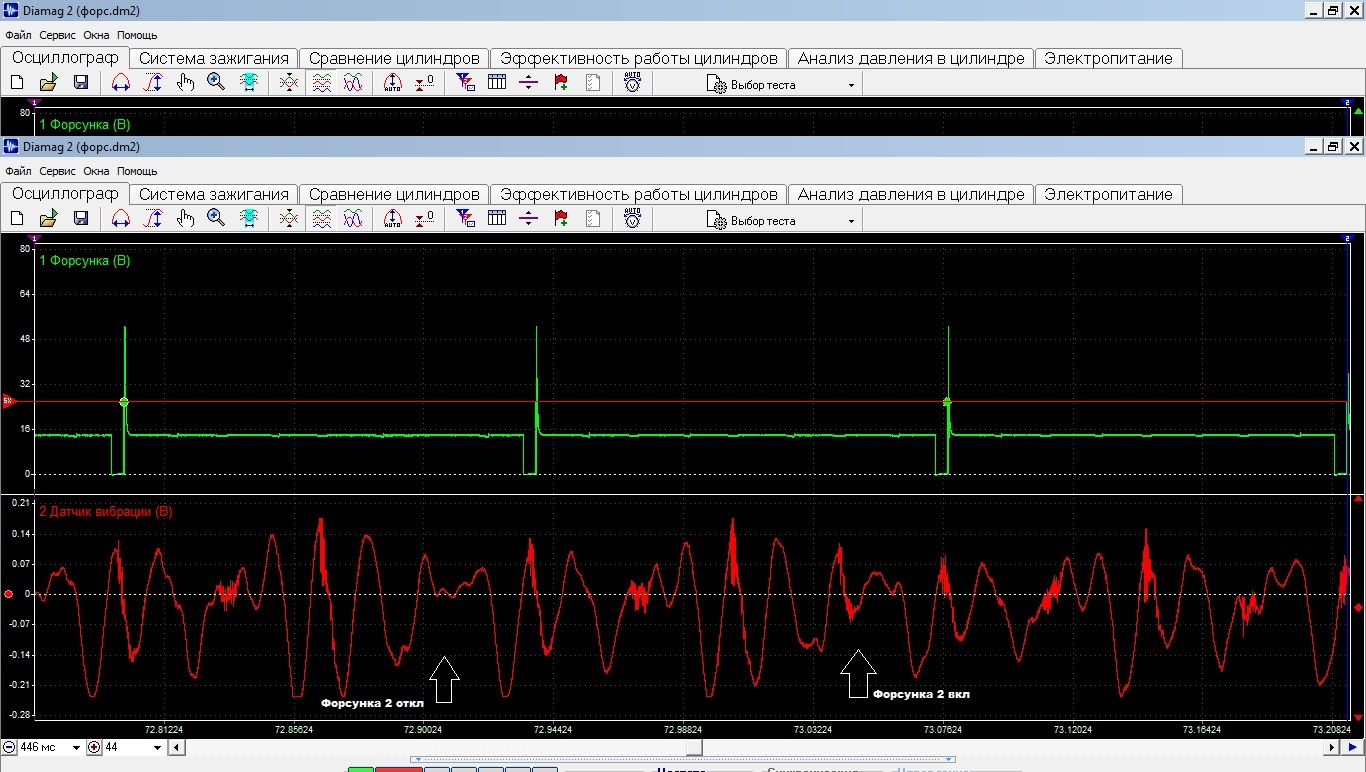Select hand pan tool in background window
The width and height of the screenshot is (1366, 772).
tap(185, 83)
